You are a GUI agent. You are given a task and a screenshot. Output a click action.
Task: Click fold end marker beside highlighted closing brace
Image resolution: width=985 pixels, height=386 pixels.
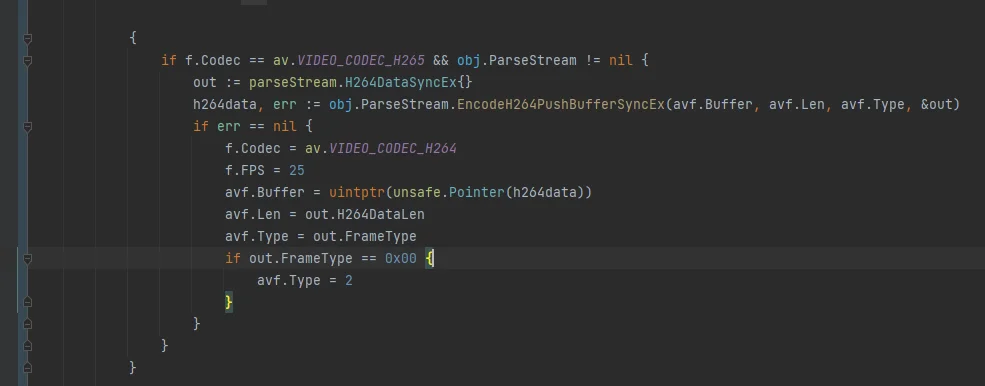click(x=27, y=302)
